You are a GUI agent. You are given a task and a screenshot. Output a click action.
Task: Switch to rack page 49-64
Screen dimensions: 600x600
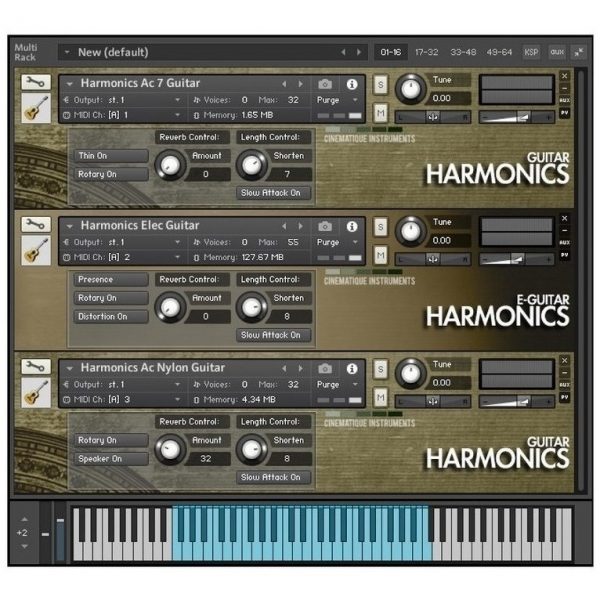[x=499, y=52]
